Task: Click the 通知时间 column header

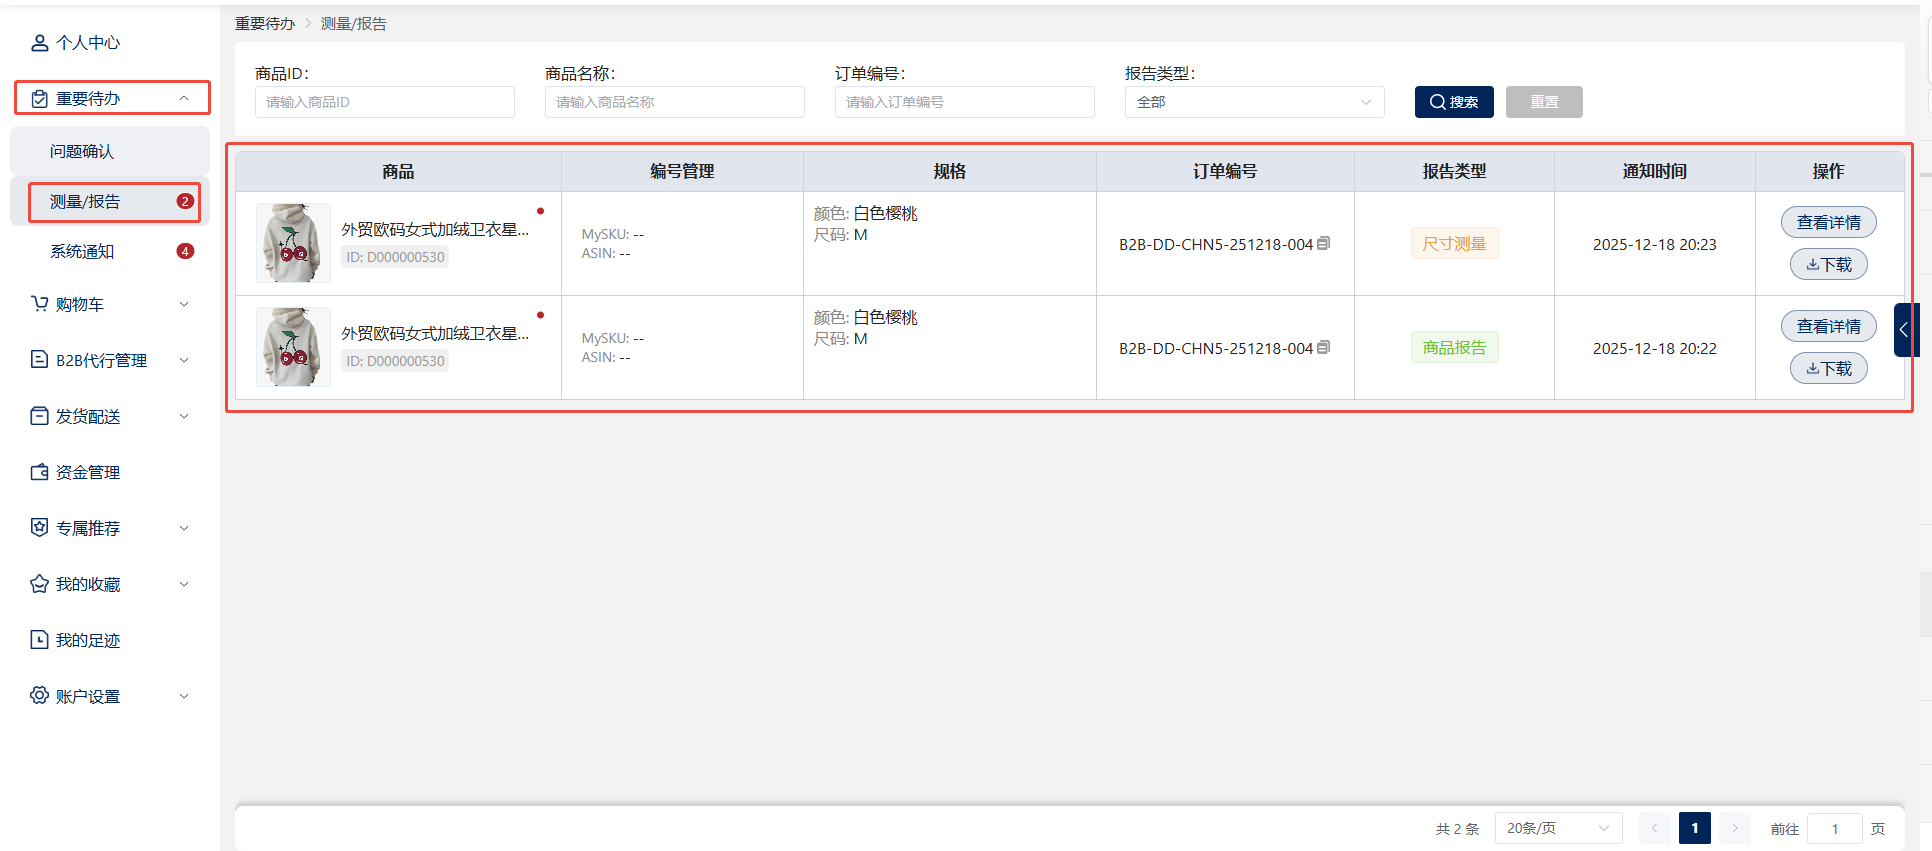Action: point(1654,171)
